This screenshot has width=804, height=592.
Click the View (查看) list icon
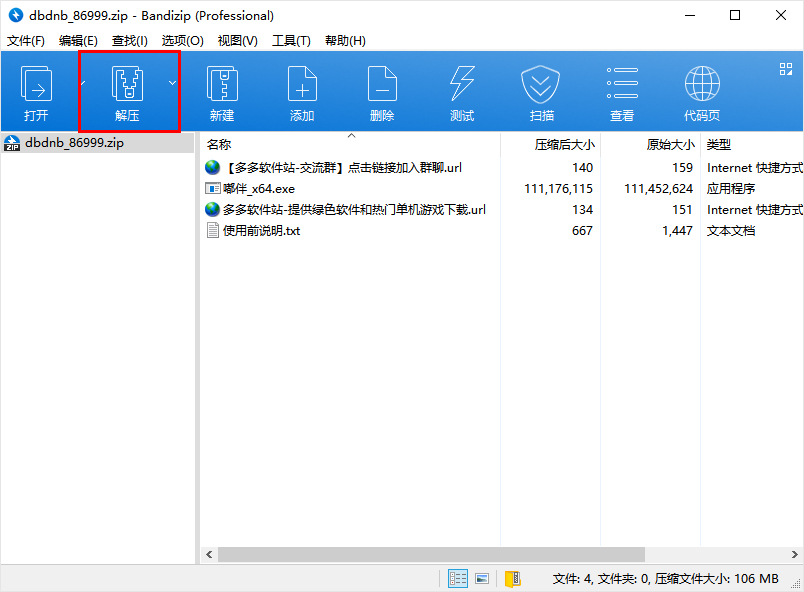pos(622,83)
